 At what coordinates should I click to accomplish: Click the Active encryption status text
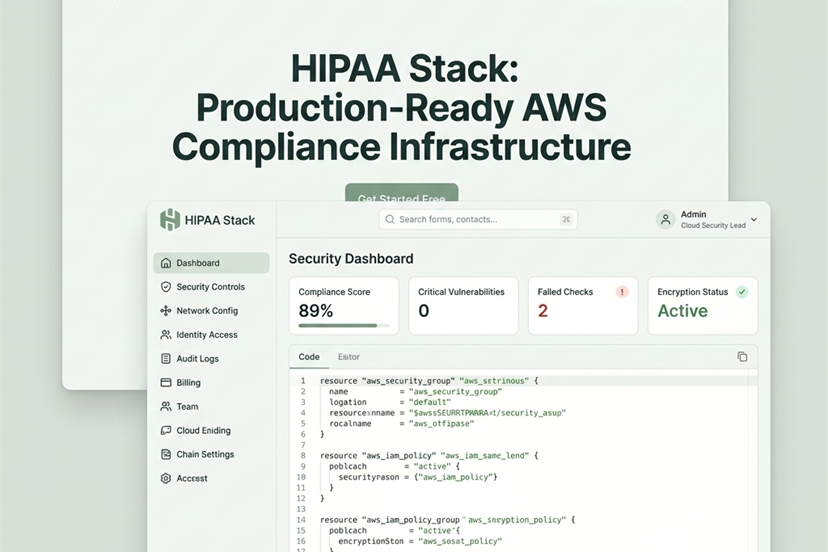point(682,311)
